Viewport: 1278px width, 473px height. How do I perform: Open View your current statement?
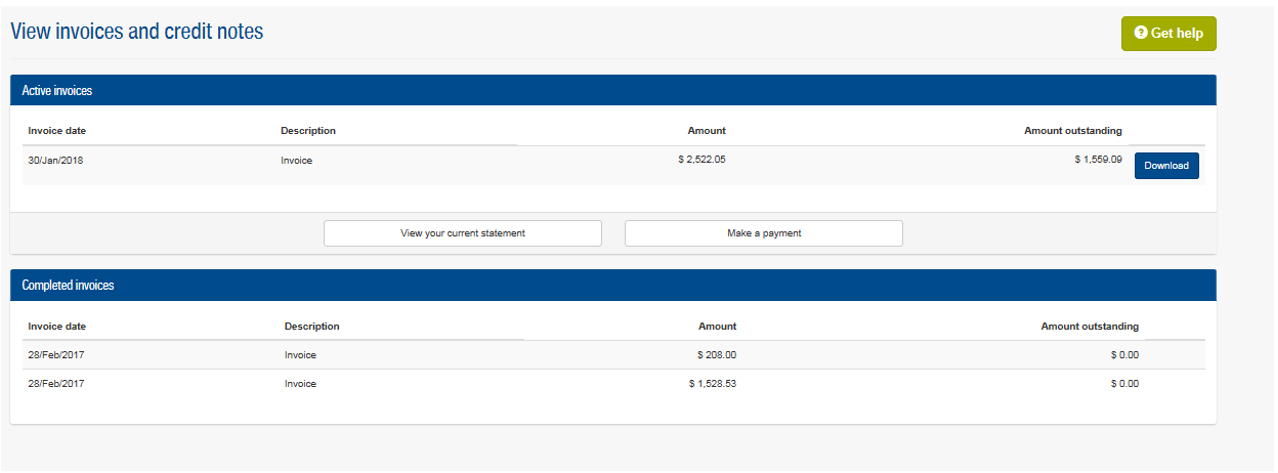coord(462,233)
